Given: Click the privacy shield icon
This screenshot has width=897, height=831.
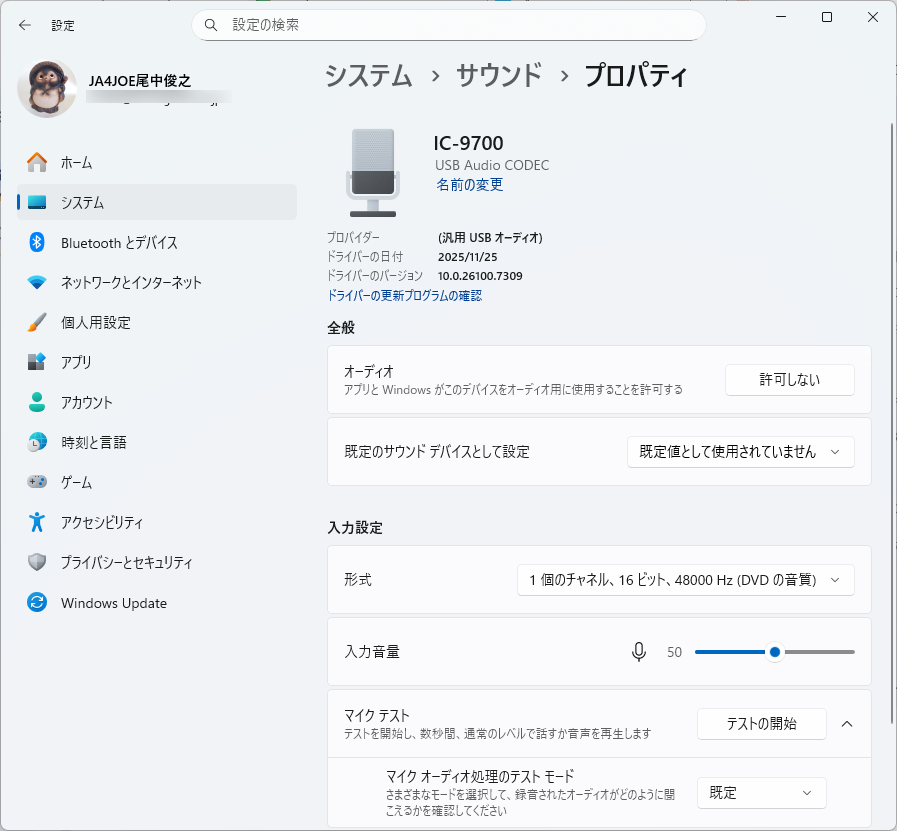Looking at the screenshot, I should pyautogui.click(x=37, y=562).
